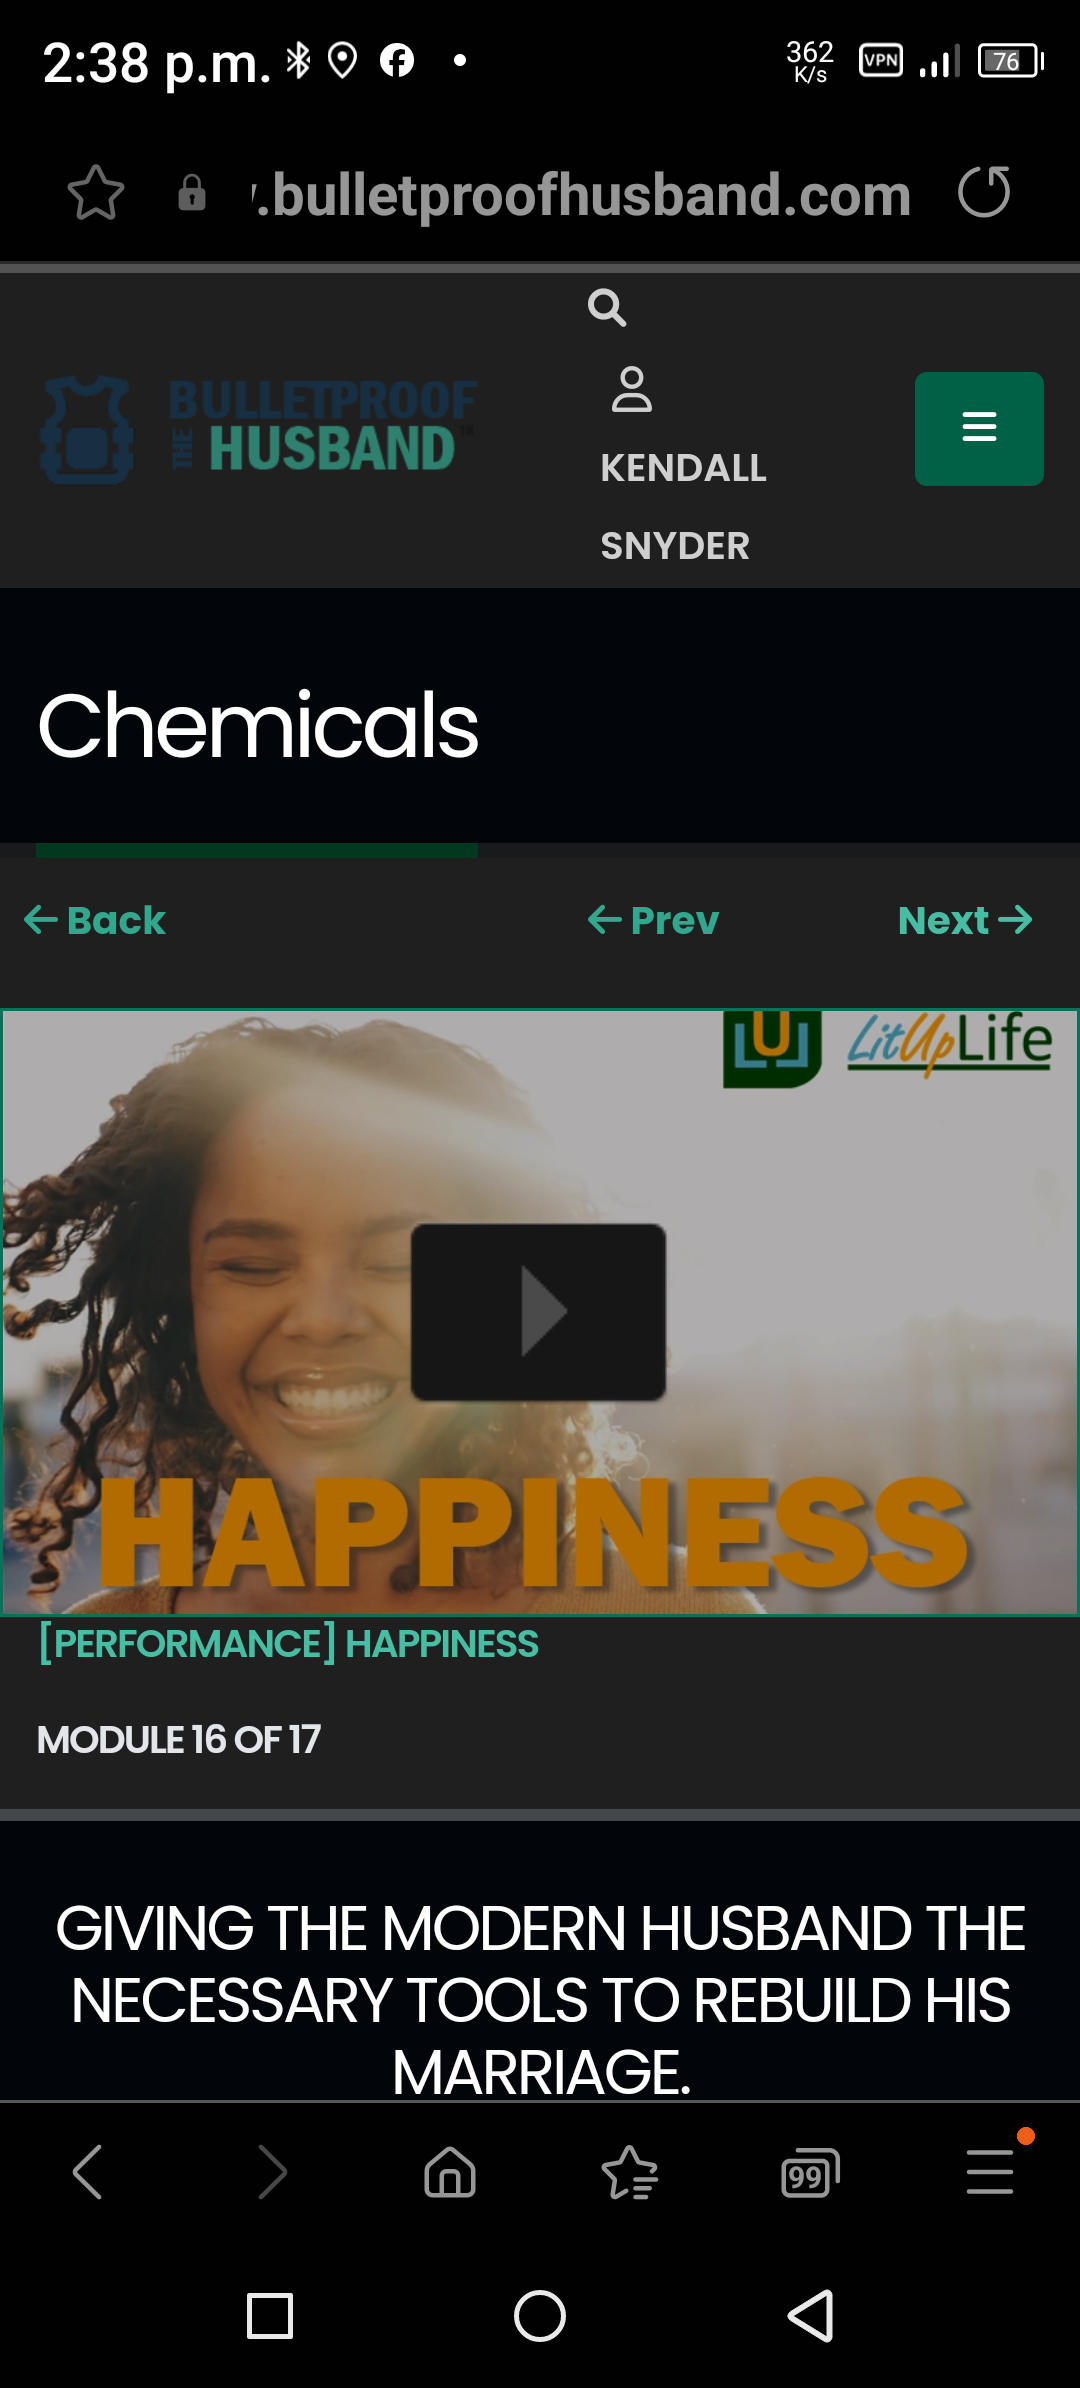Tap the padlock site security icon
Image resolution: width=1080 pixels, height=2388 pixels.
[192, 193]
